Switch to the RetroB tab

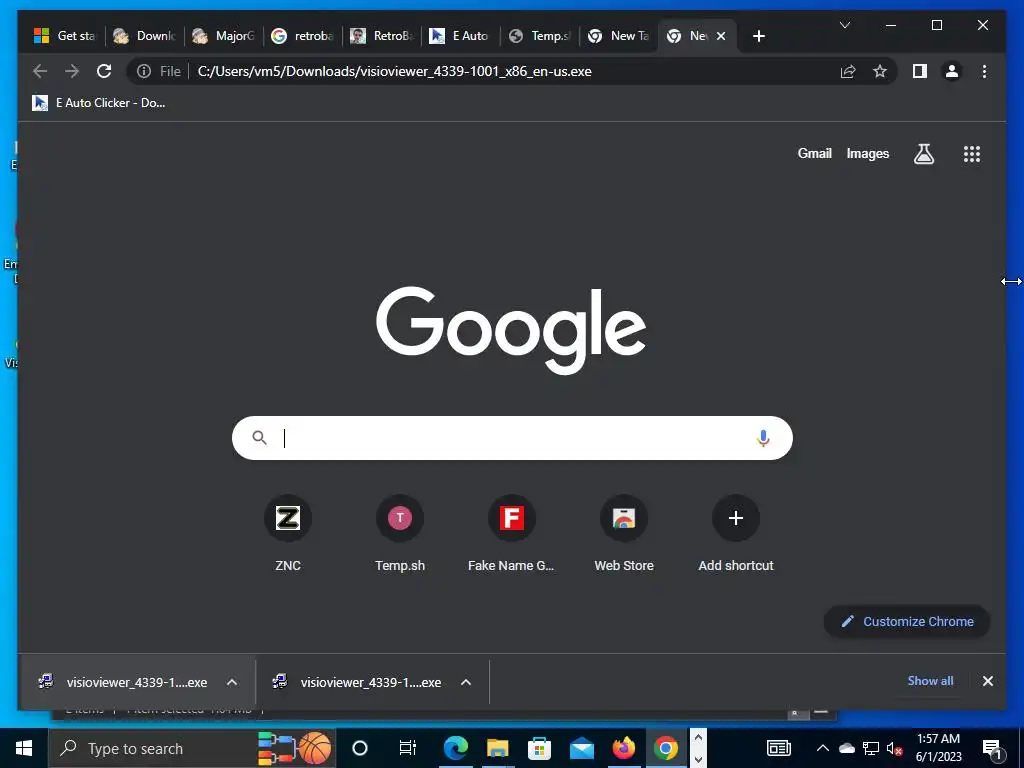tap(381, 36)
